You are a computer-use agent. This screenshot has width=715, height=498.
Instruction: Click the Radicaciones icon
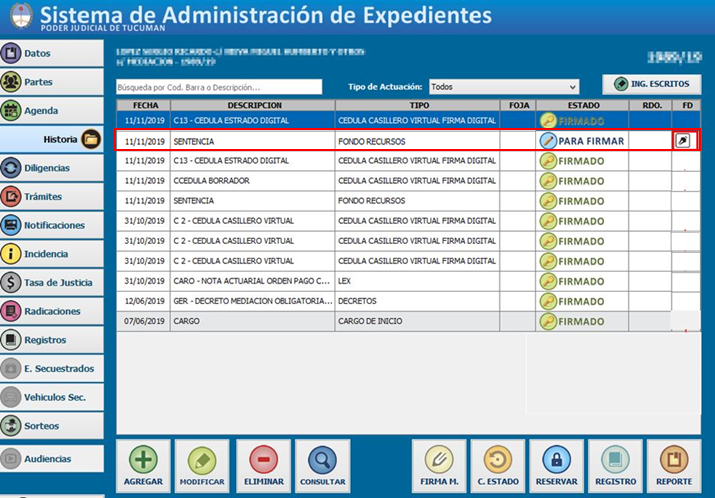[x=11, y=311]
